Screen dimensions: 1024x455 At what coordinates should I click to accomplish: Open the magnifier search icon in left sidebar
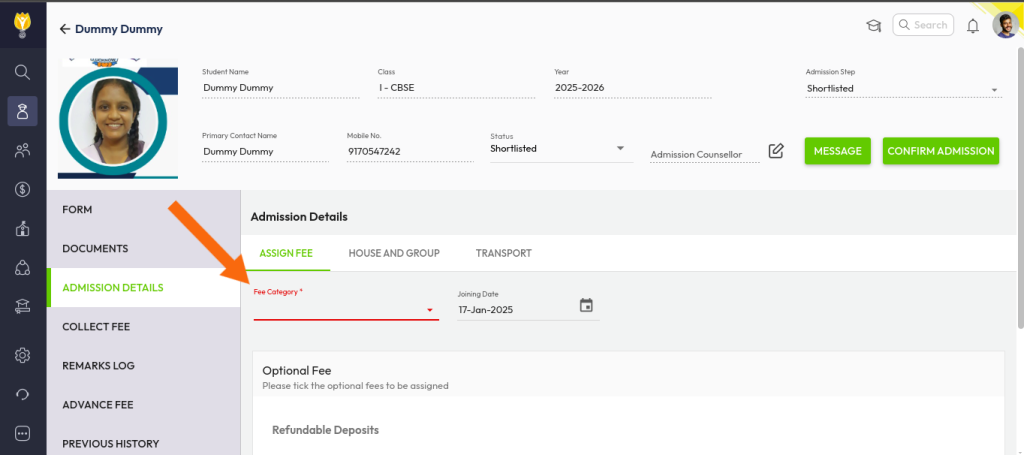[x=22, y=72]
